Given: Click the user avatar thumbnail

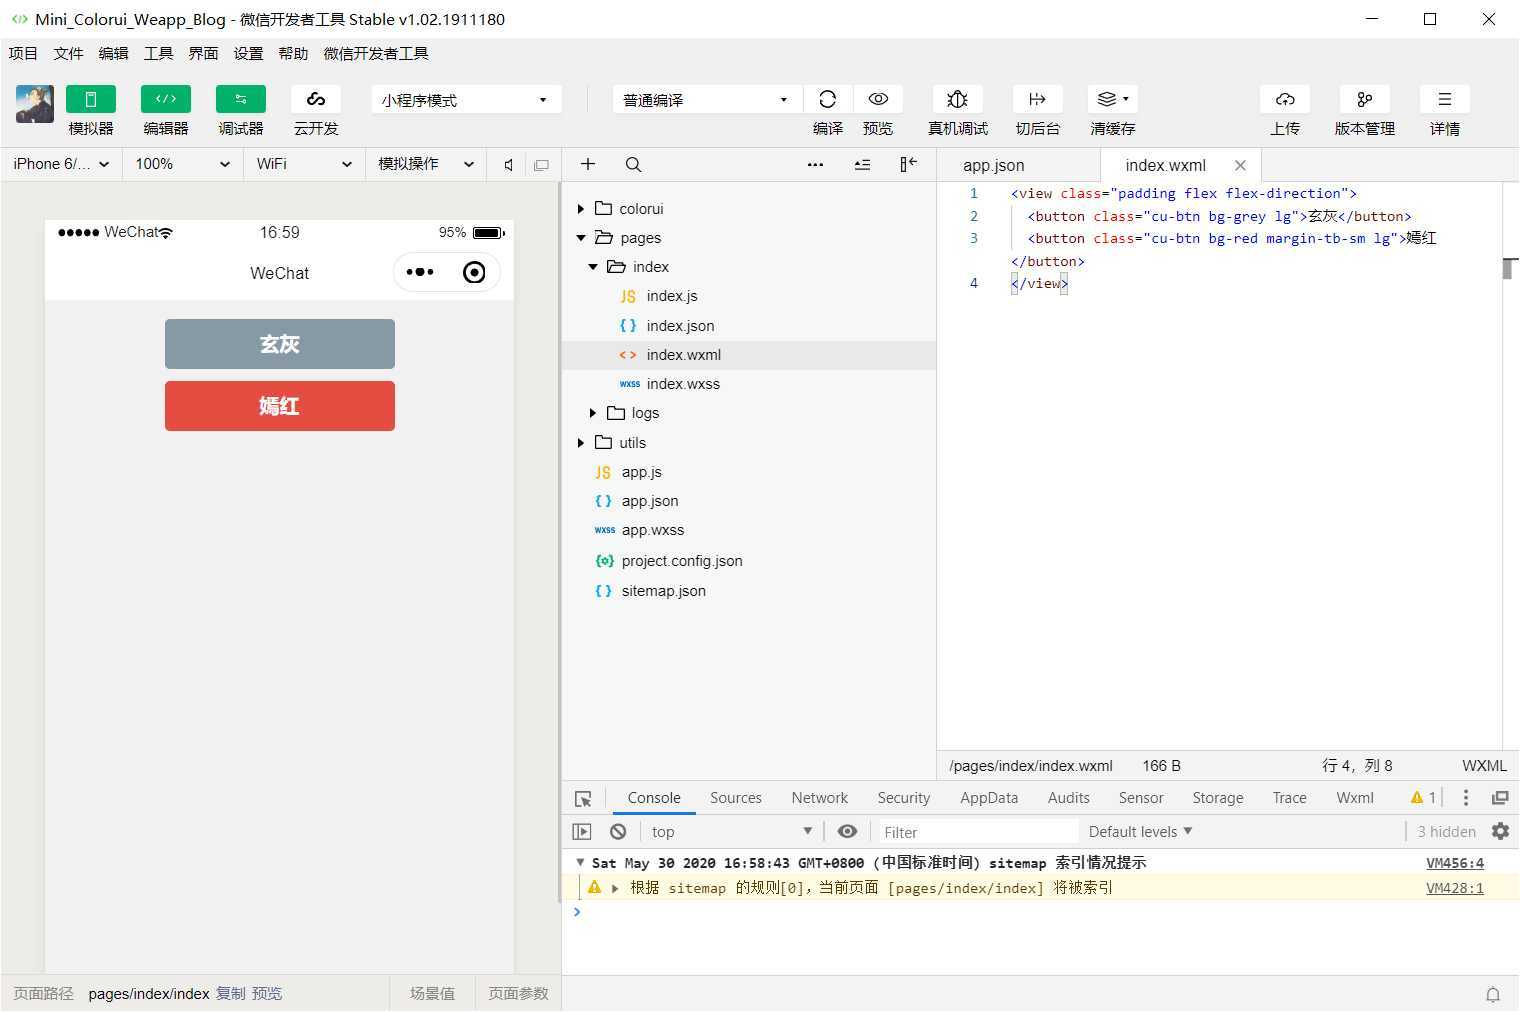Looking at the screenshot, I should [35, 104].
